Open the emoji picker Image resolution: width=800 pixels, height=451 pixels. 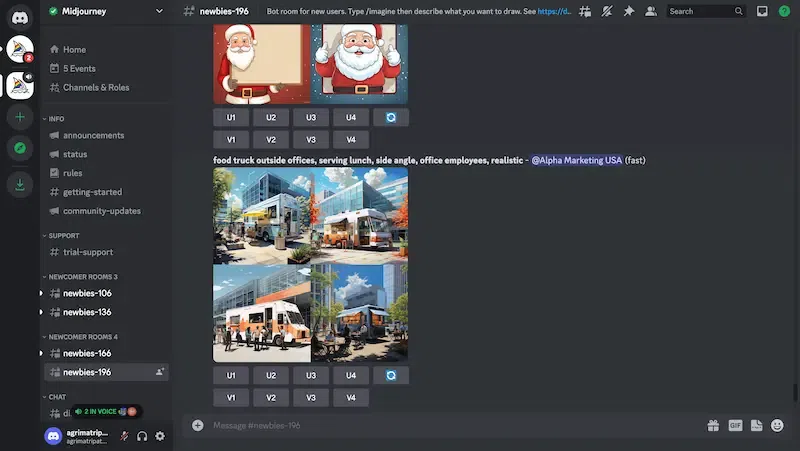point(777,425)
